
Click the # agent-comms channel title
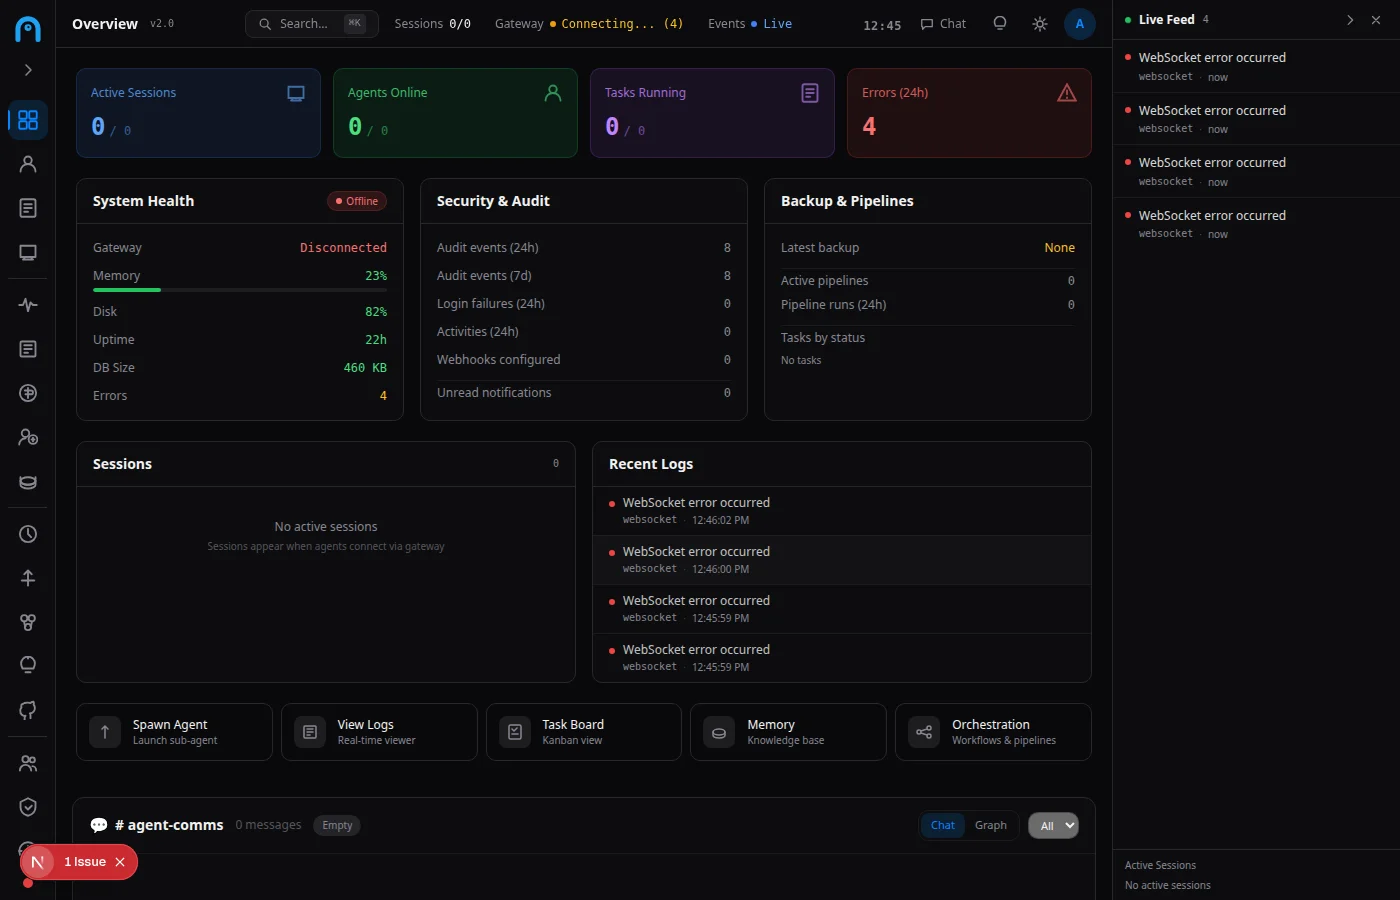169,825
